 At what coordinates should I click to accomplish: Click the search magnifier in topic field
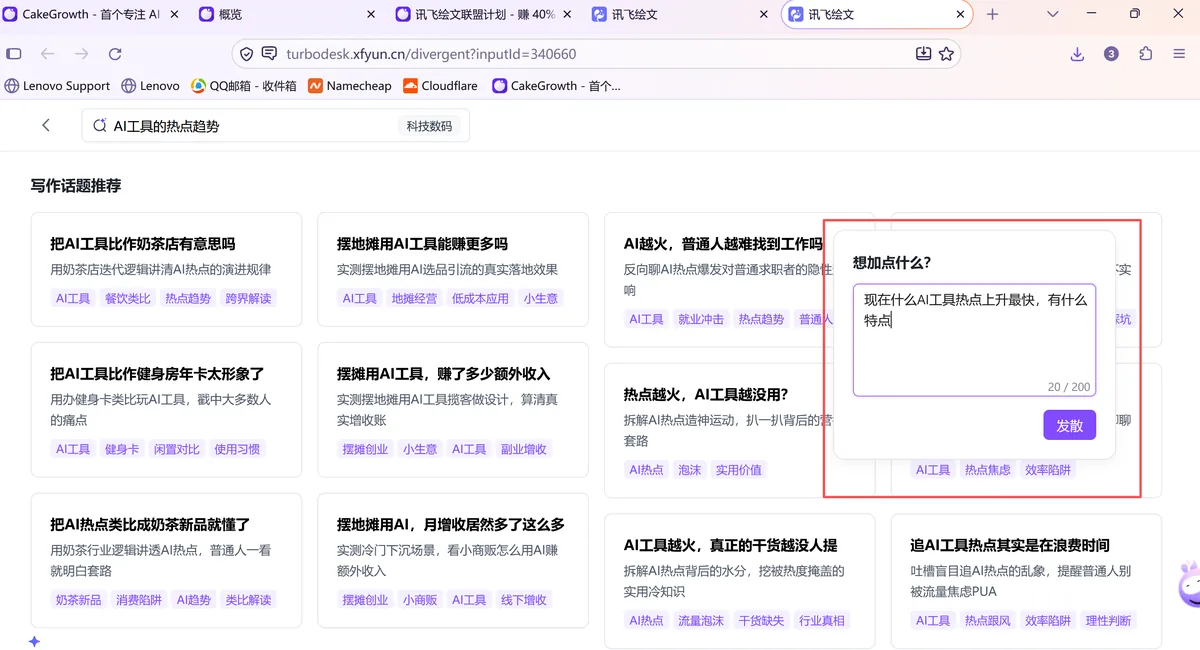[x=99, y=126]
